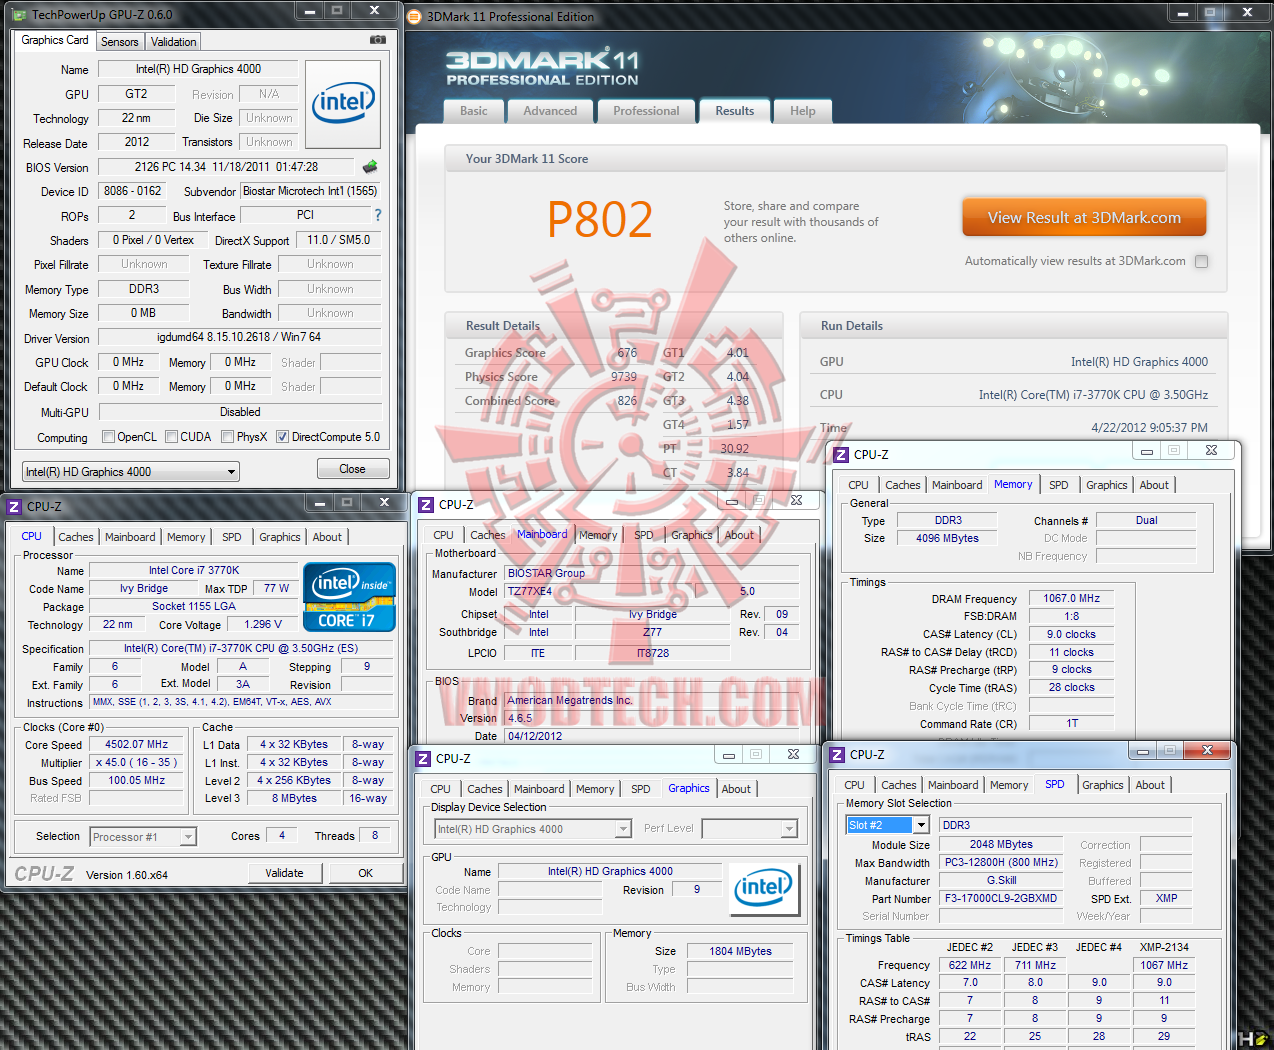This screenshot has width=1274, height=1050.
Task: Click the Bus Interface question mark icon
Action: [x=378, y=215]
